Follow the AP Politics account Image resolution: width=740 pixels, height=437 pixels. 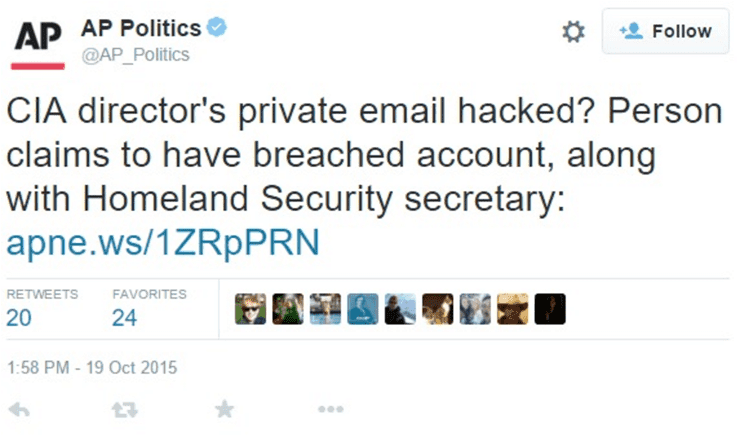[x=664, y=32]
